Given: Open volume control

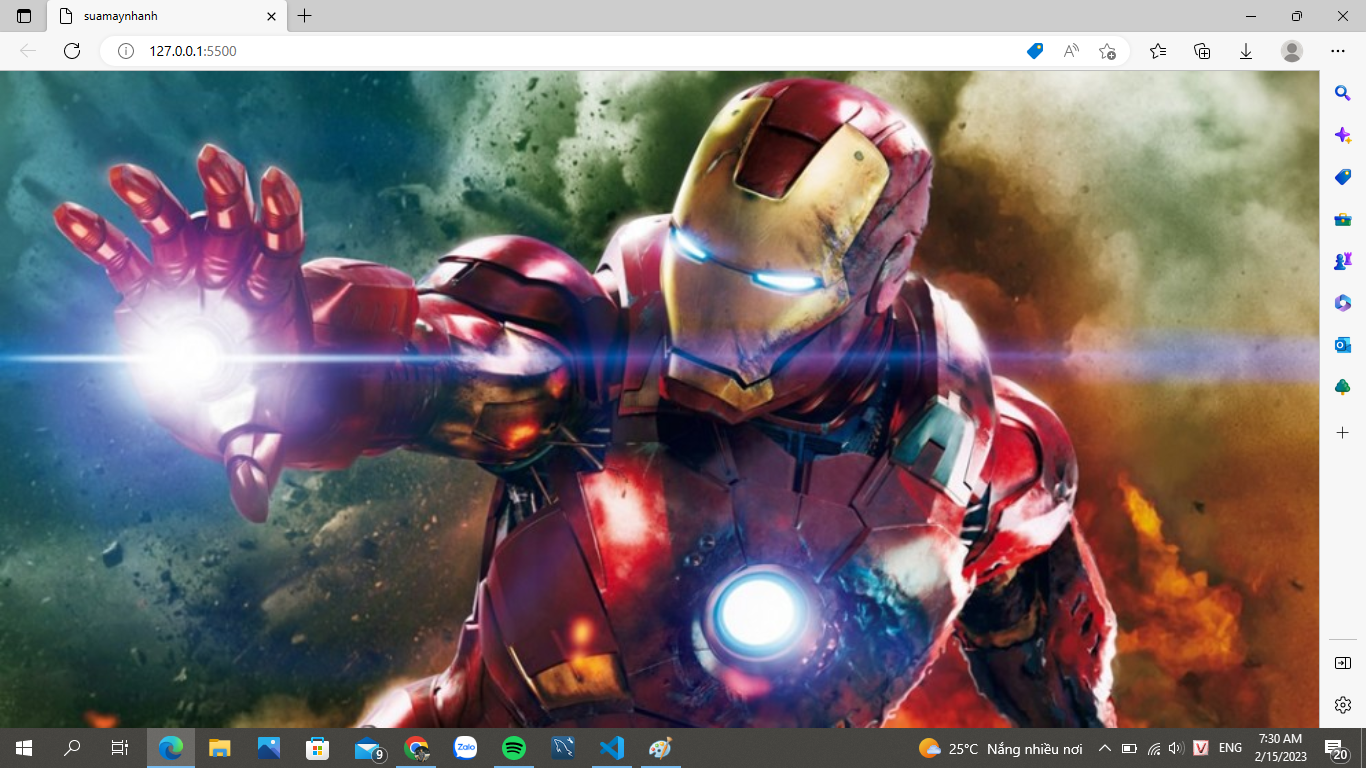Looking at the screenshot, I should click(1176, 748).
